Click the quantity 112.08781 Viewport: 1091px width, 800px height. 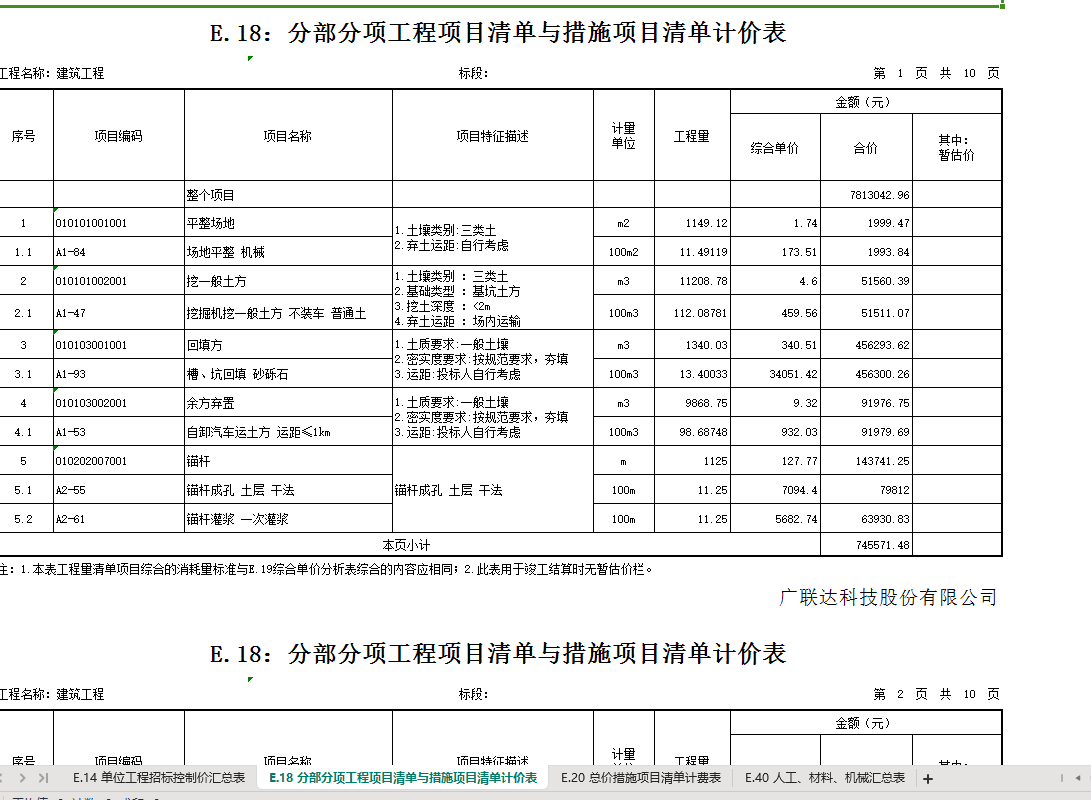tap(692, 313)
